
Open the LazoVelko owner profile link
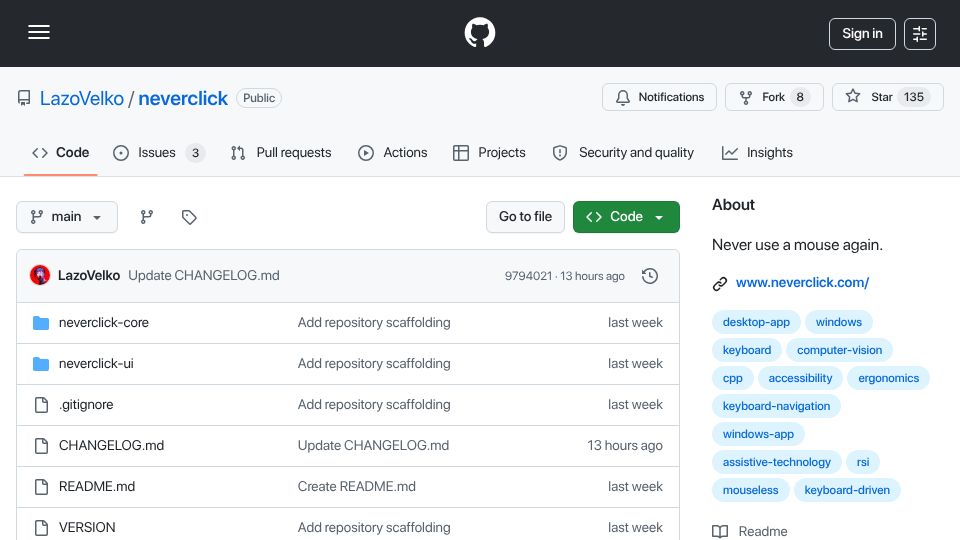[x=81, y=99]
